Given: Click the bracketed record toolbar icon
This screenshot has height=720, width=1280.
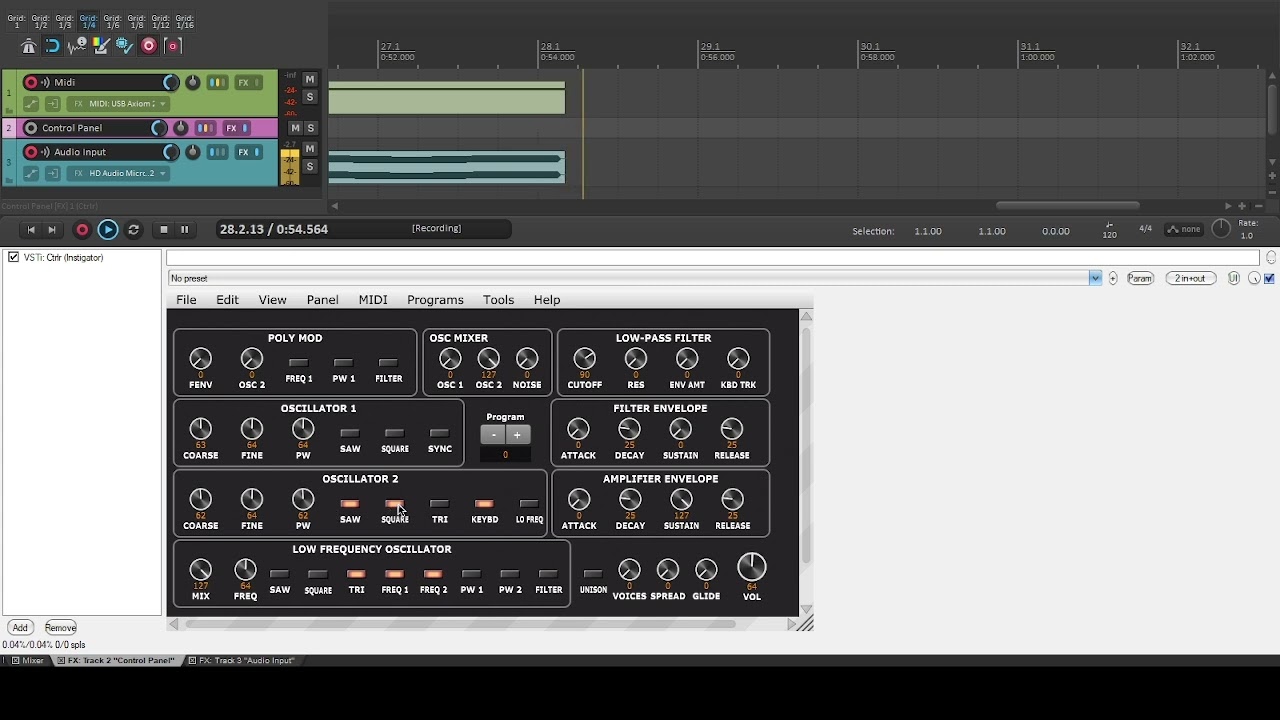Looking at the screenshot, I should [x=172, y=46].
